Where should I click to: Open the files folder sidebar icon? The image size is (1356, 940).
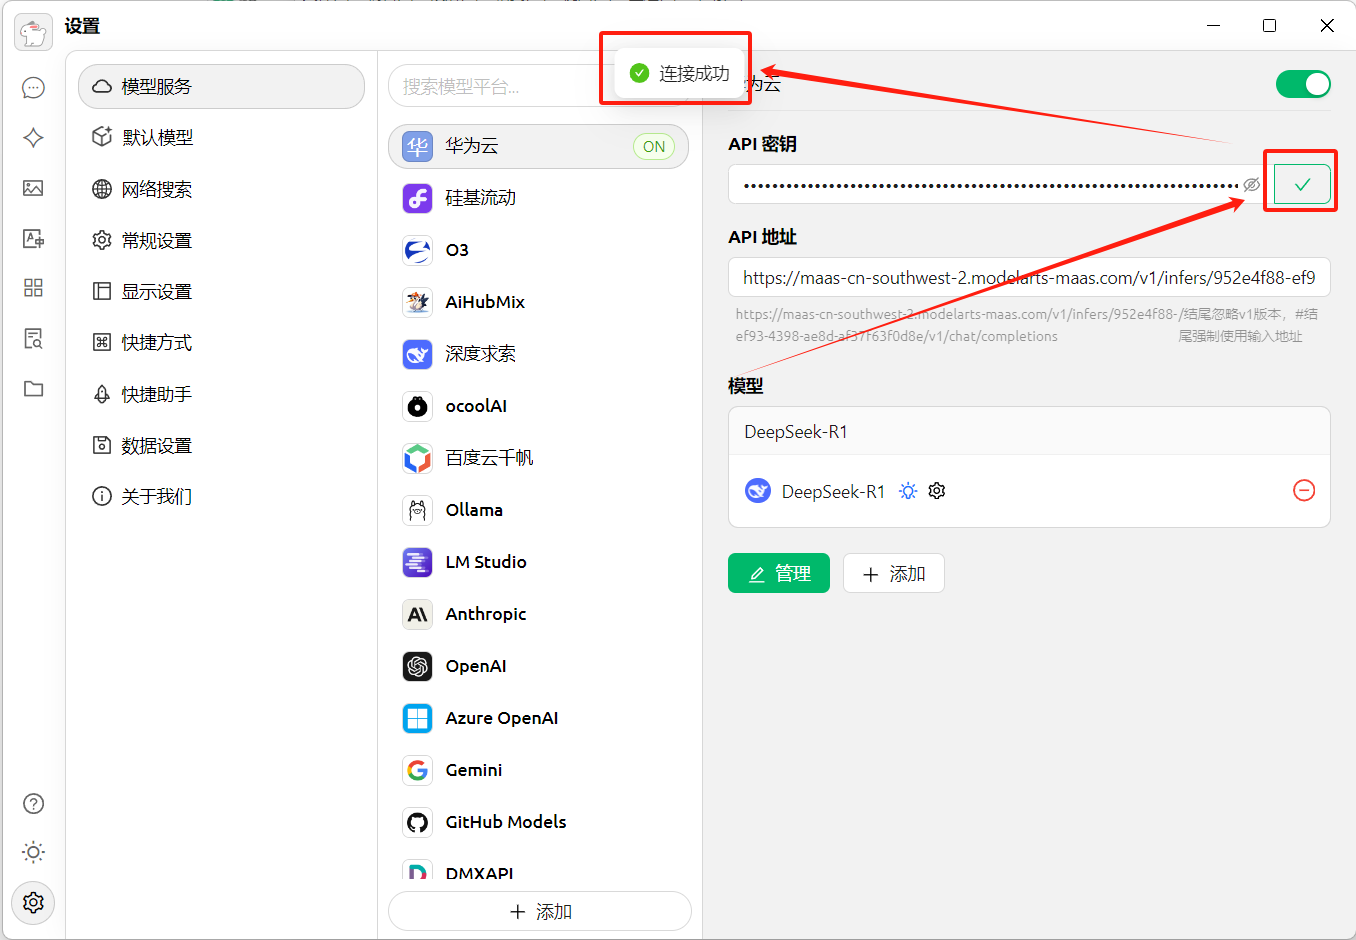click(x=33, y=389)
